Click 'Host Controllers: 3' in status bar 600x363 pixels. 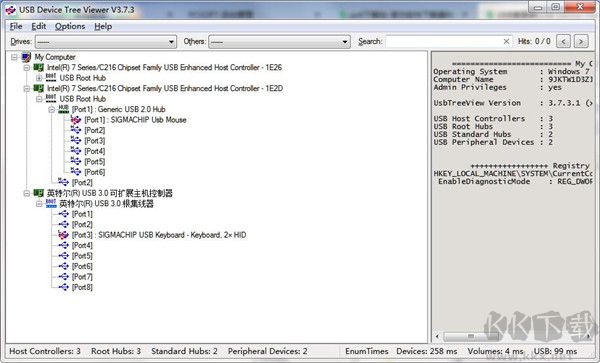45,351
